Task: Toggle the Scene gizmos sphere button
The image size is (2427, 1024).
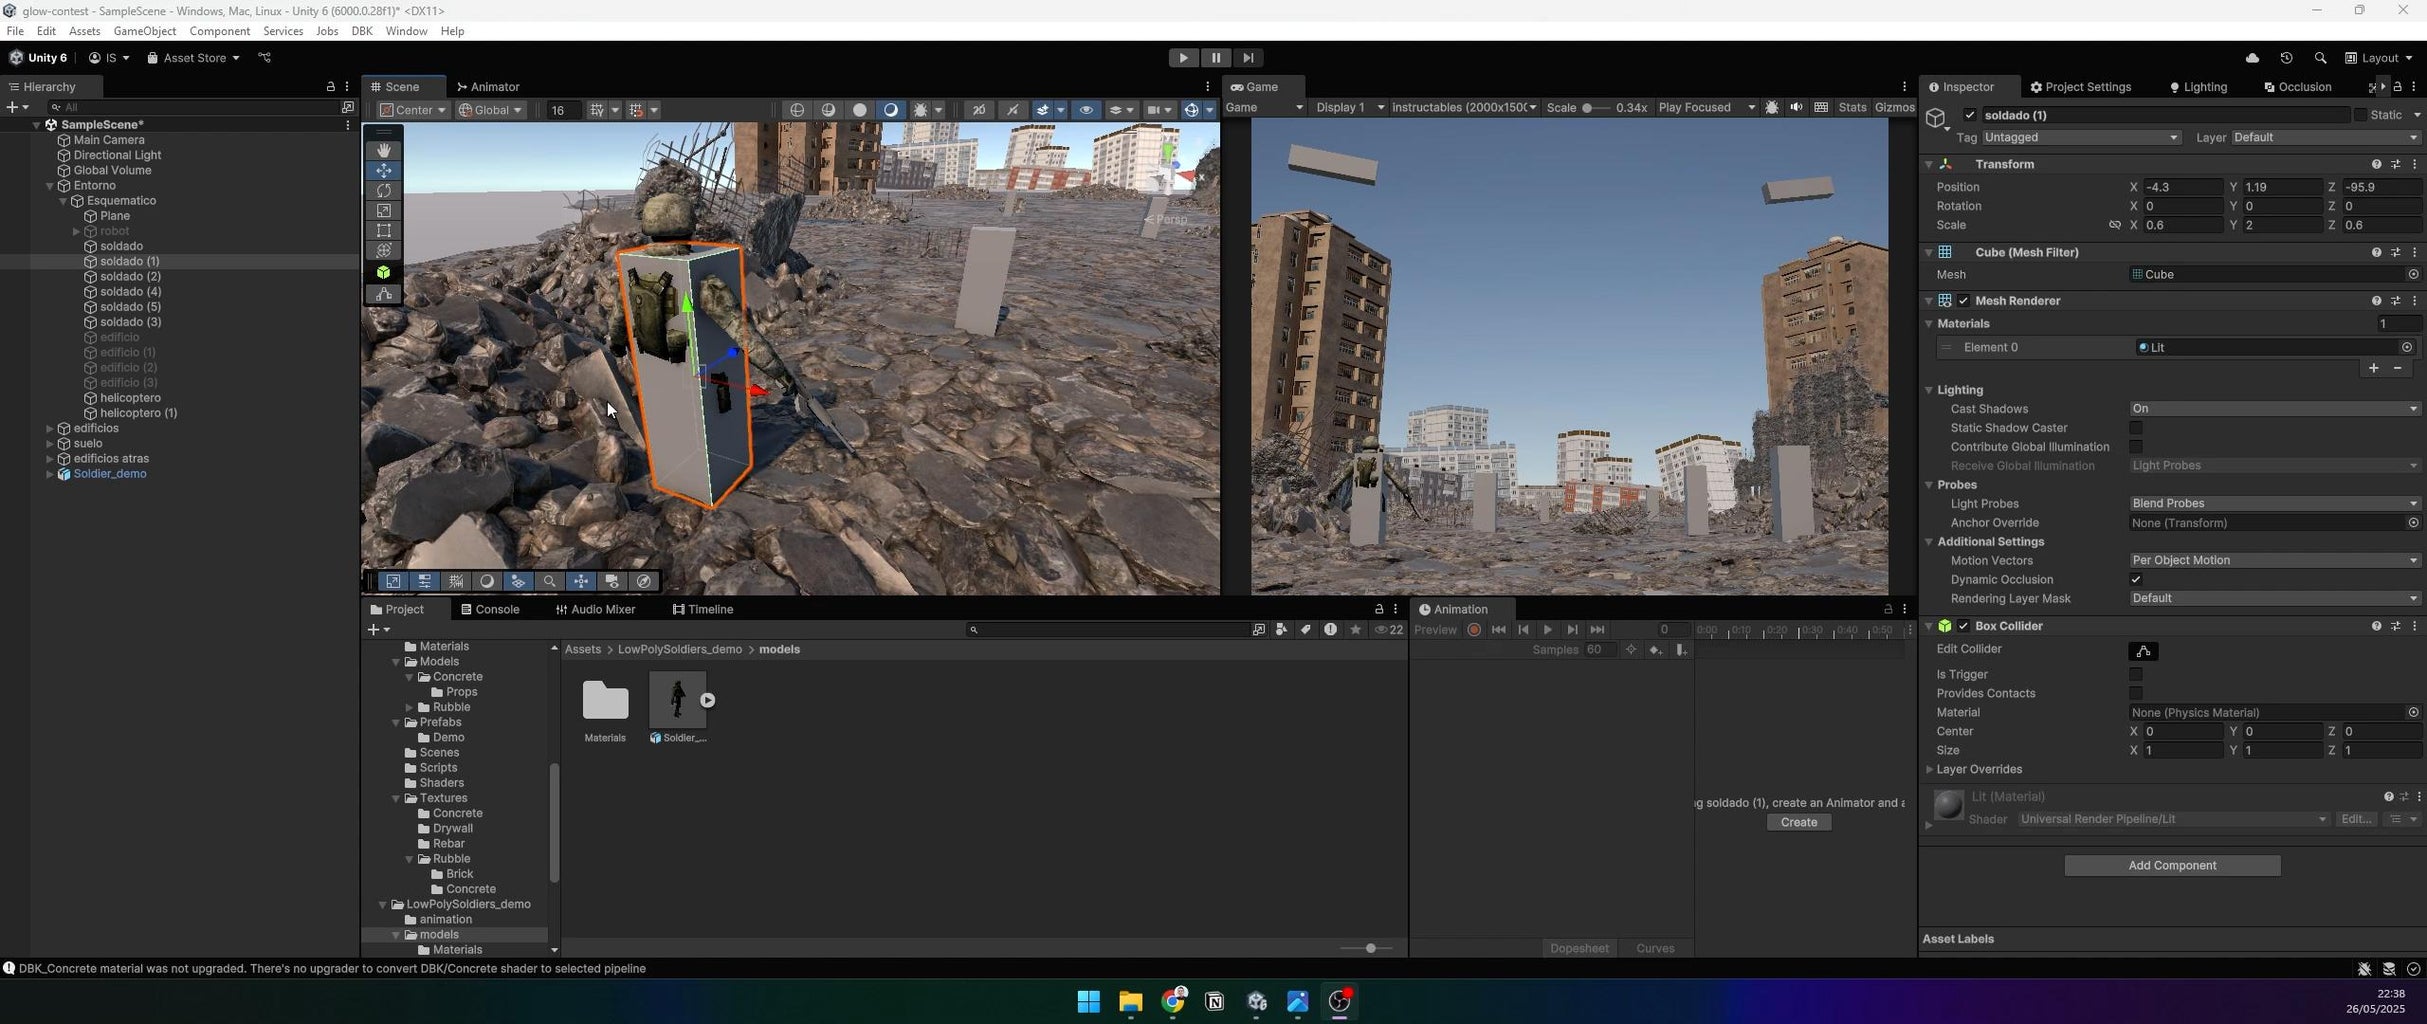Action: click(x=1191, y=110)
